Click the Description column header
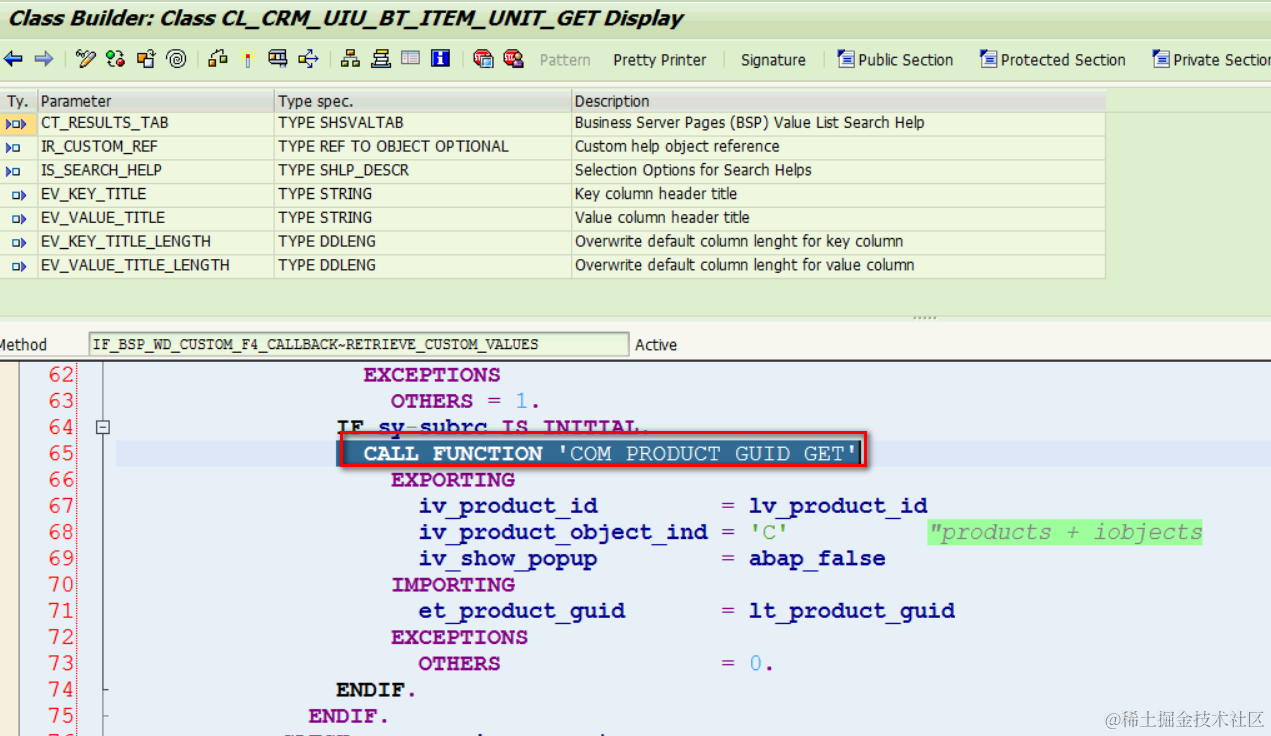This screenshot has width=1271, height=736. click(x=839, y=101)
